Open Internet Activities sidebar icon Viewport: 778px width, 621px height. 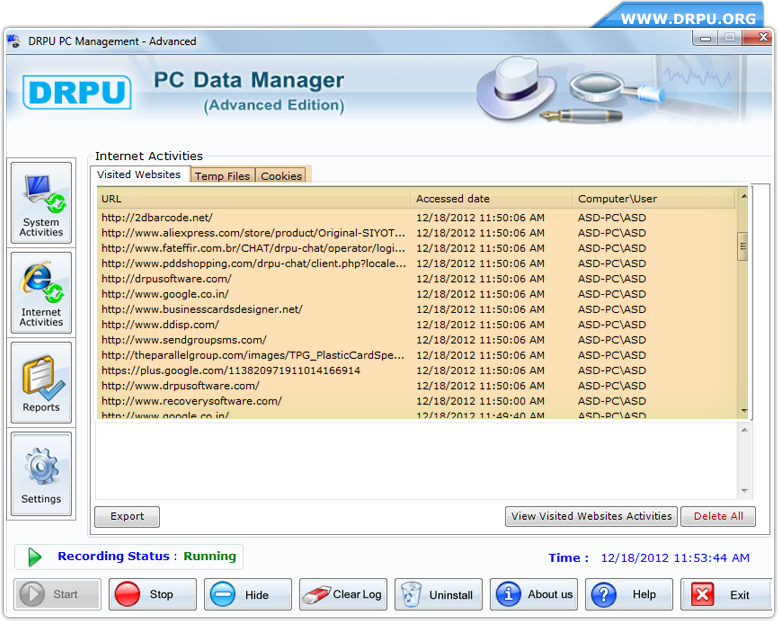[41, 293]
